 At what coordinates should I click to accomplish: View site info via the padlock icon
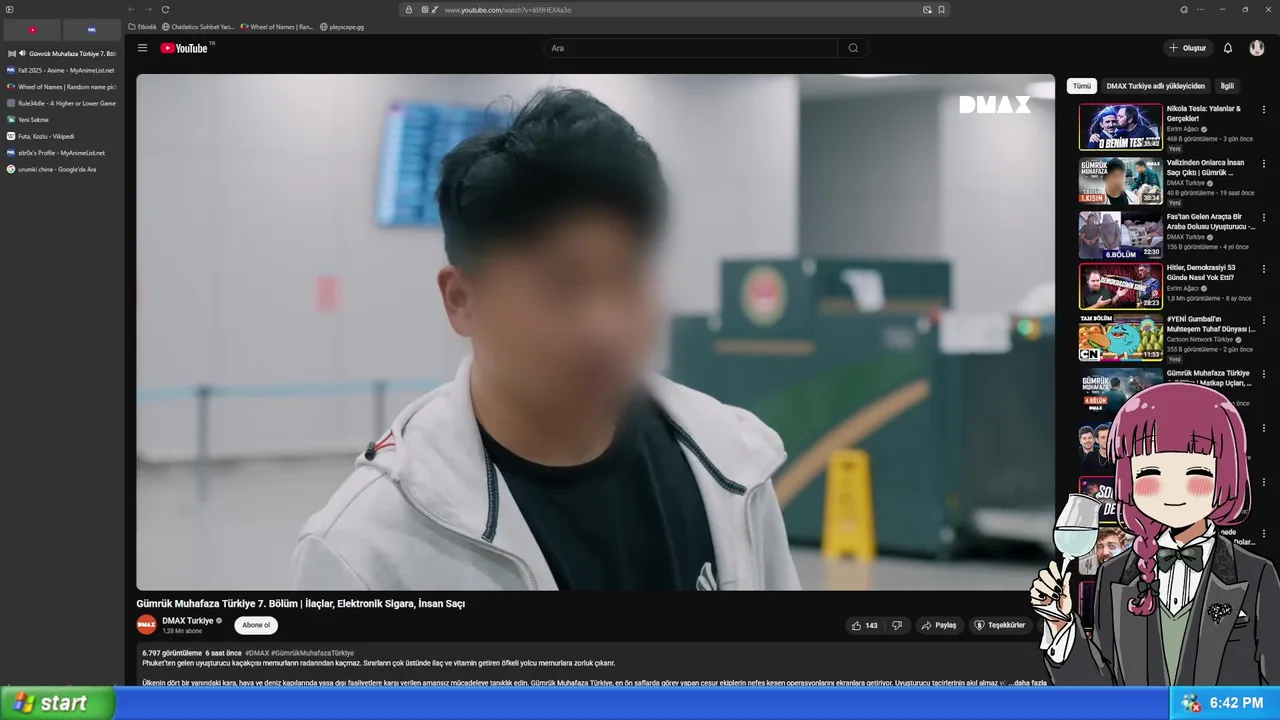tap(408, 10)
